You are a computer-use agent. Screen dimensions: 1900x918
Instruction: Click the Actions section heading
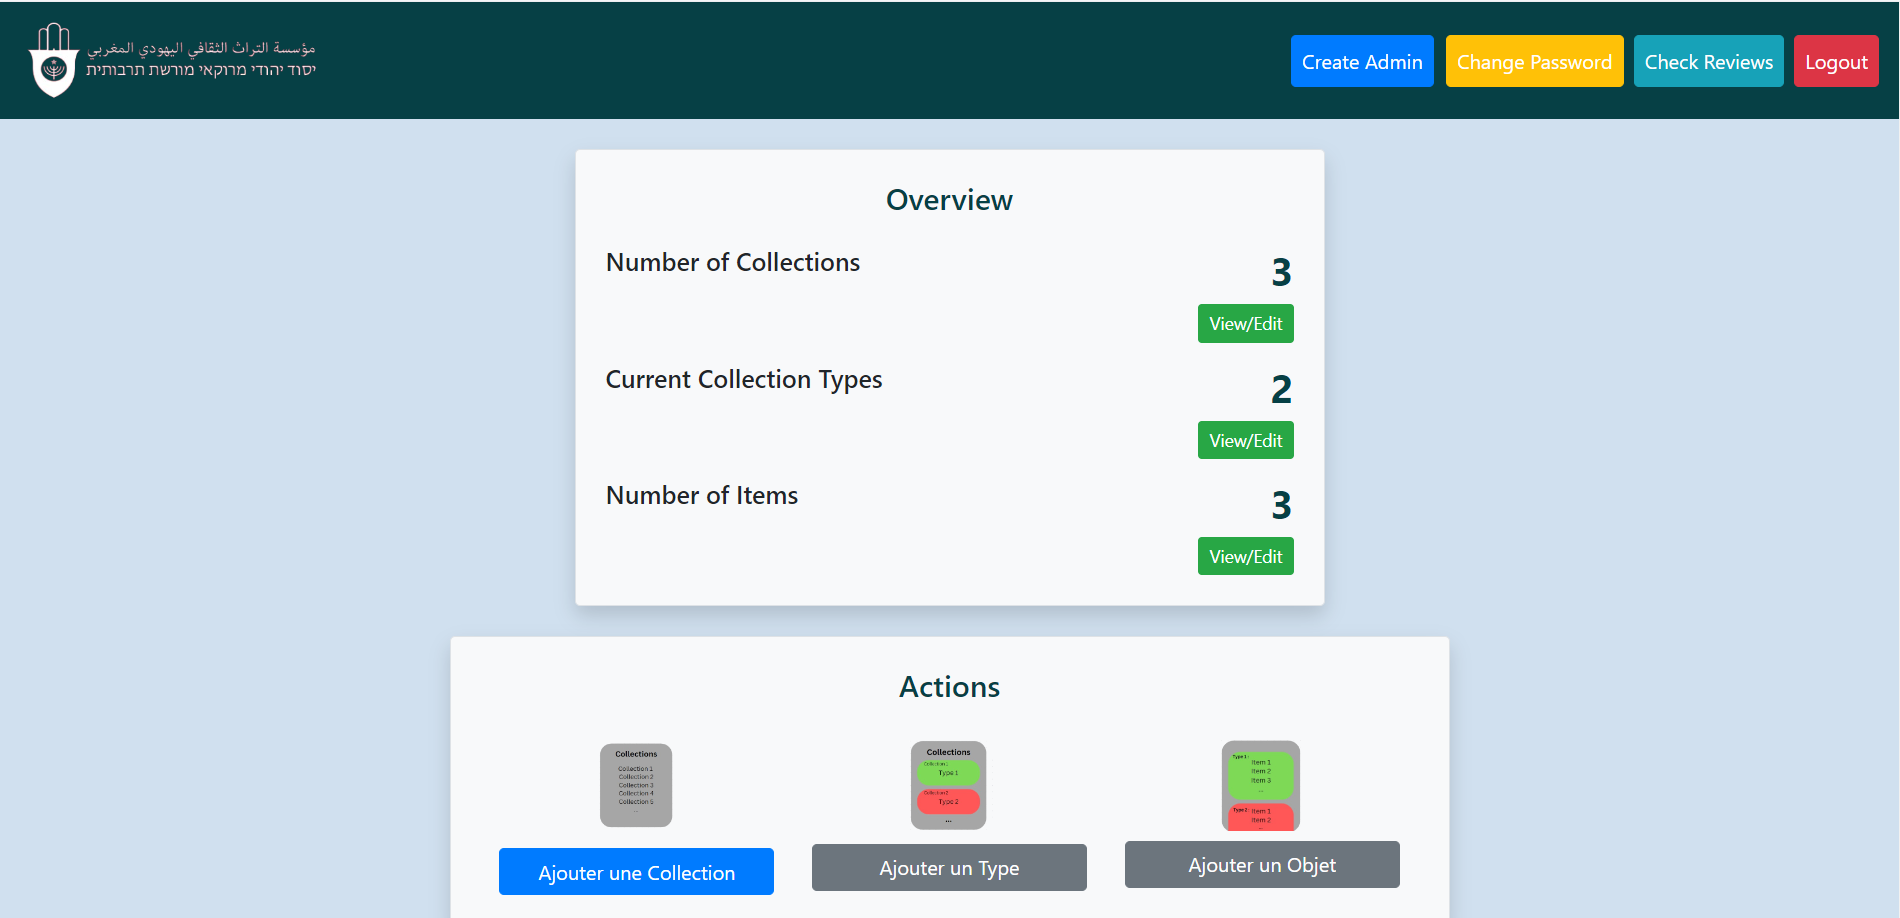[949, 687]
